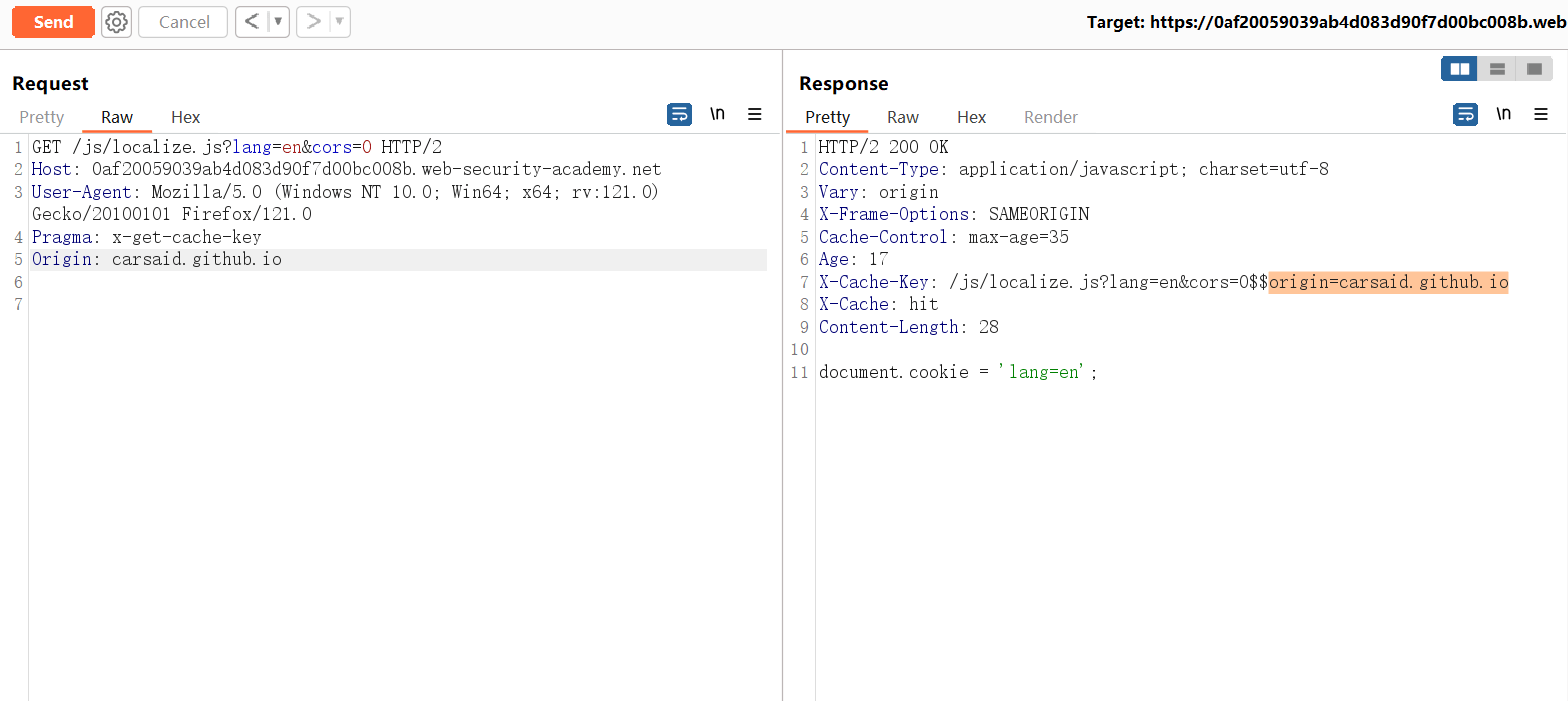Open Request panel hamburger options menu
The image size is (1568, 701).
click(x=755, y=114)
